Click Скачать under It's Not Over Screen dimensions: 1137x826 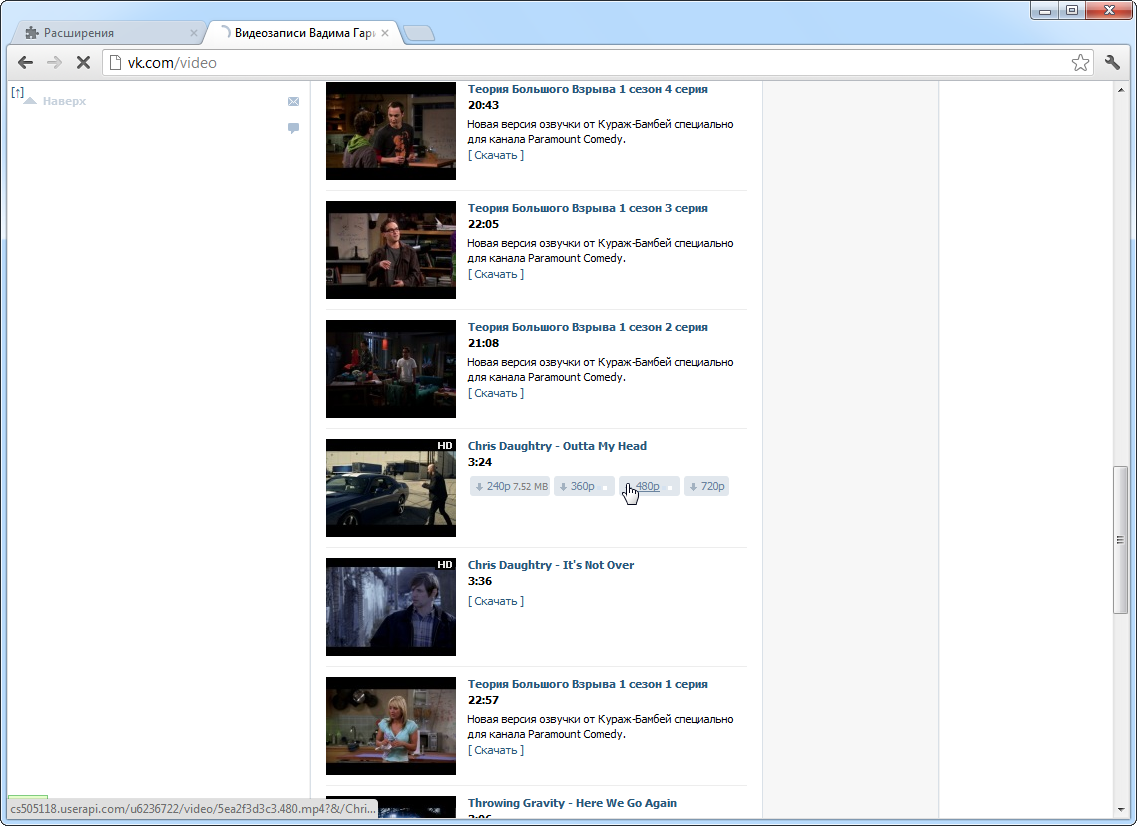(496, 601)
